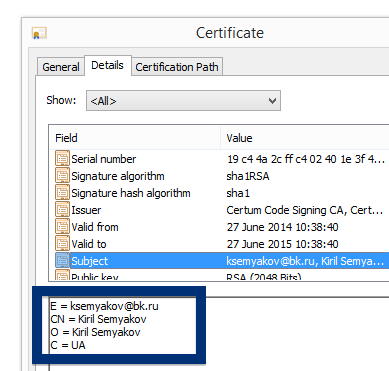Click the Signature hash algorithm row icon
The image size is (389, 371).
(x=62, y=193)
